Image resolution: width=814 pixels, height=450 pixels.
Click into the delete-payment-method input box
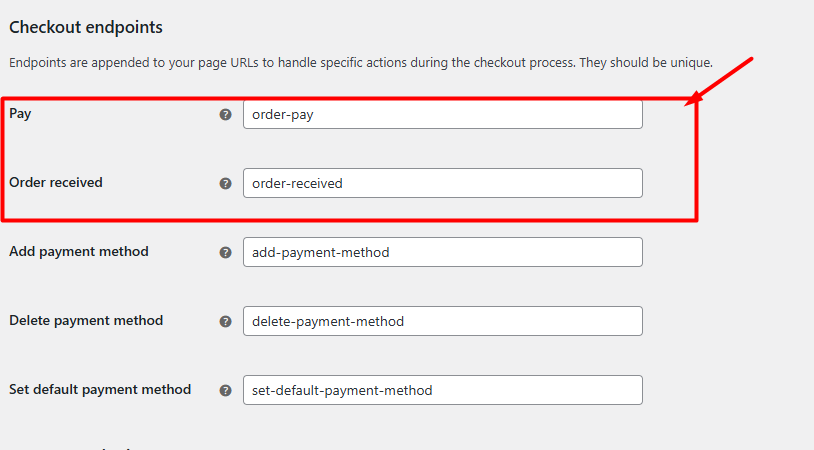click(x=442, y=321)
